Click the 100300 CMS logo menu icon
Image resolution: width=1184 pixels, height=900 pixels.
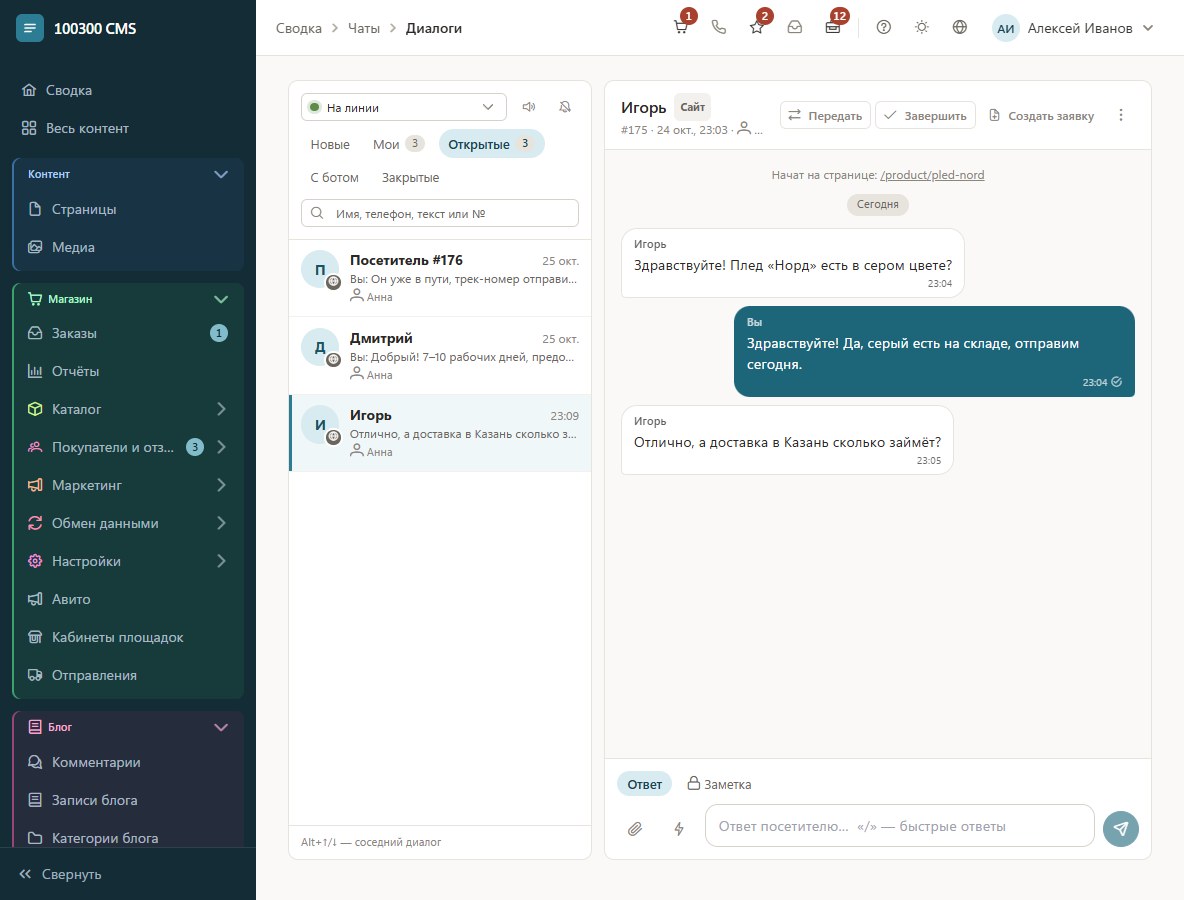click(29, 28)
